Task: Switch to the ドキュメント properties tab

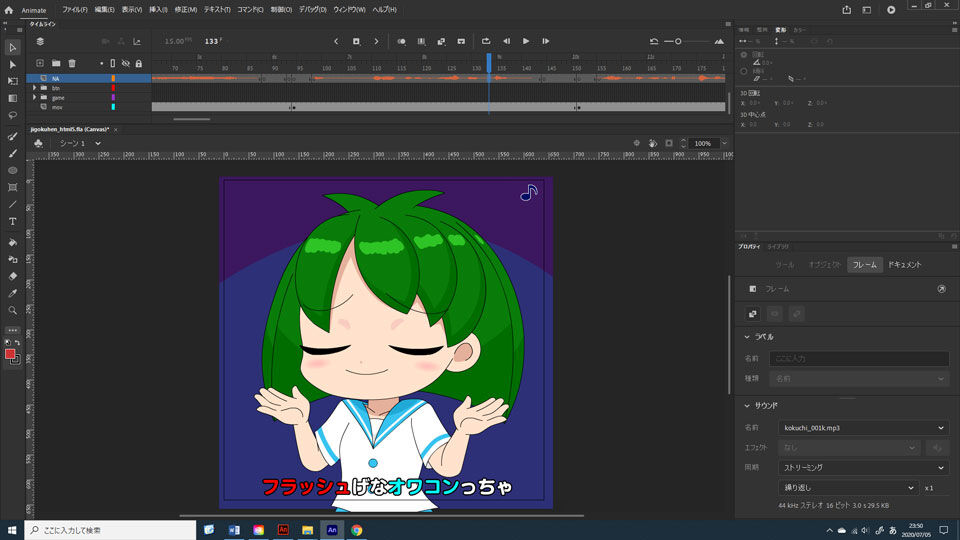Action: 904,265
